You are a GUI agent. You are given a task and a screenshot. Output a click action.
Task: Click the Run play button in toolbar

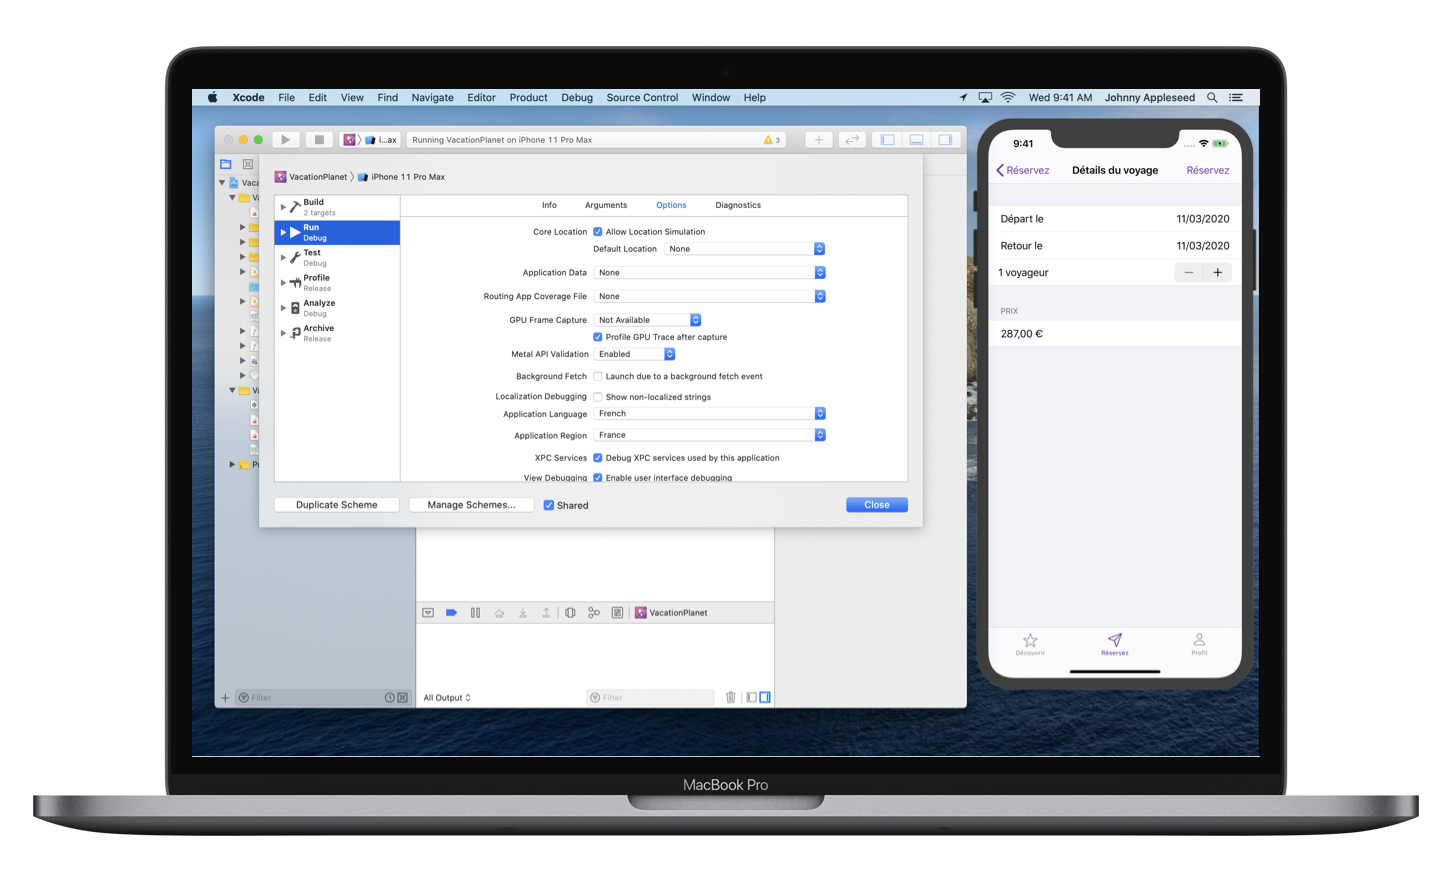coord(285,140)
